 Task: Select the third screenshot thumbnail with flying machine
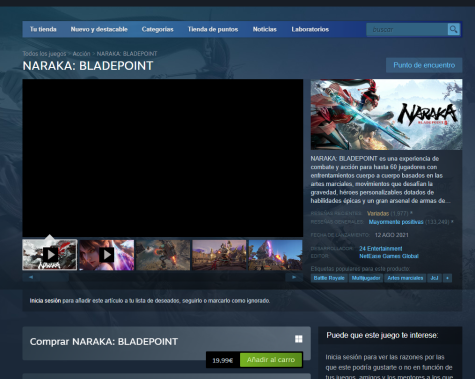[x=163, y=255]
